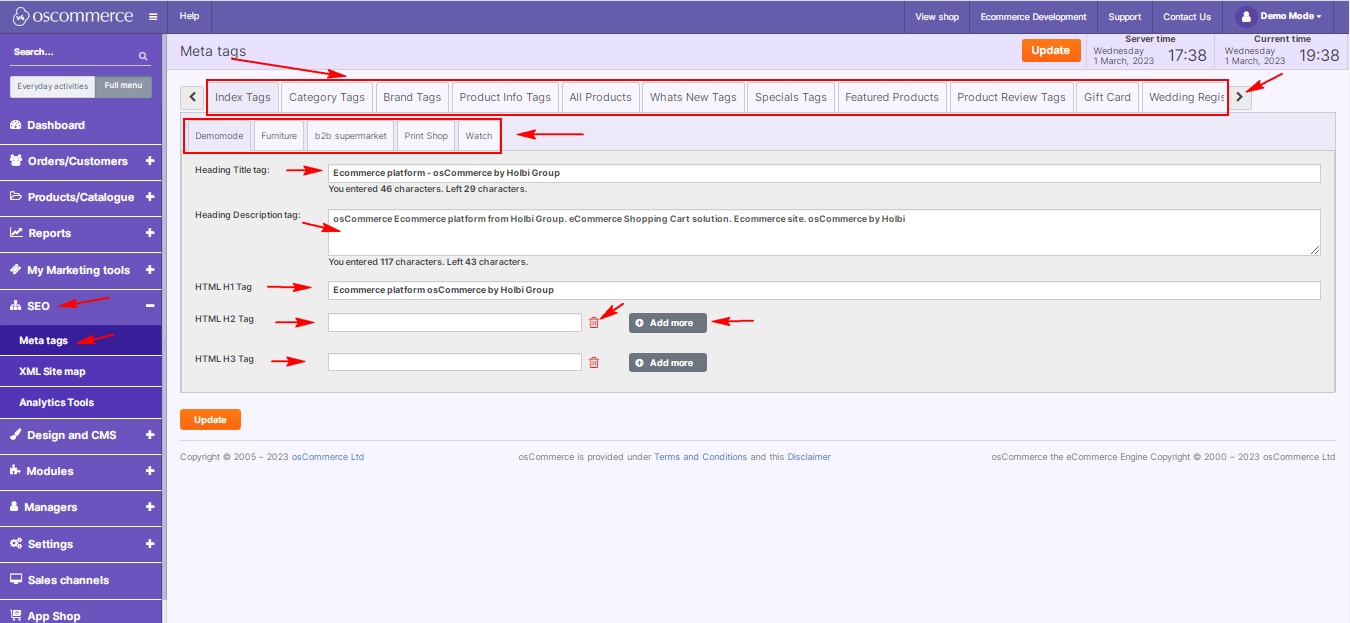Screen dimensions: 1350x623
Task: Expand Design and CMS section
Action: coord(150,435)
